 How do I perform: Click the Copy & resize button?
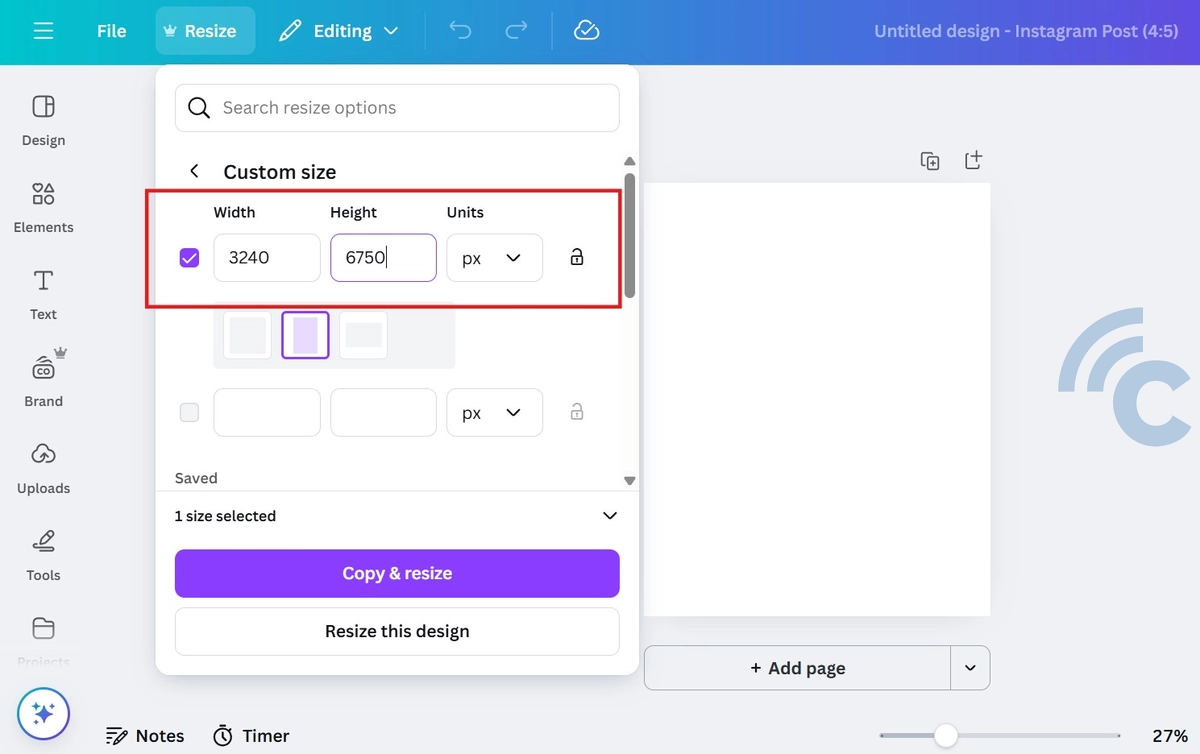pos(397,573)
